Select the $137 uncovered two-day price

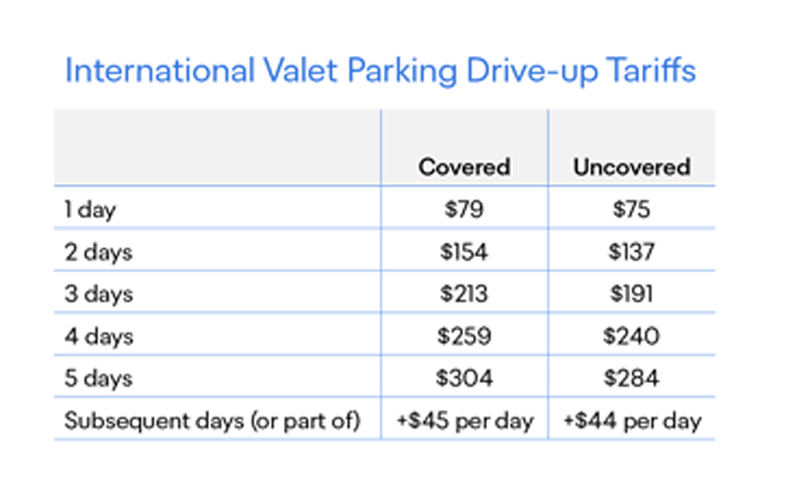(x=631, y=252)
